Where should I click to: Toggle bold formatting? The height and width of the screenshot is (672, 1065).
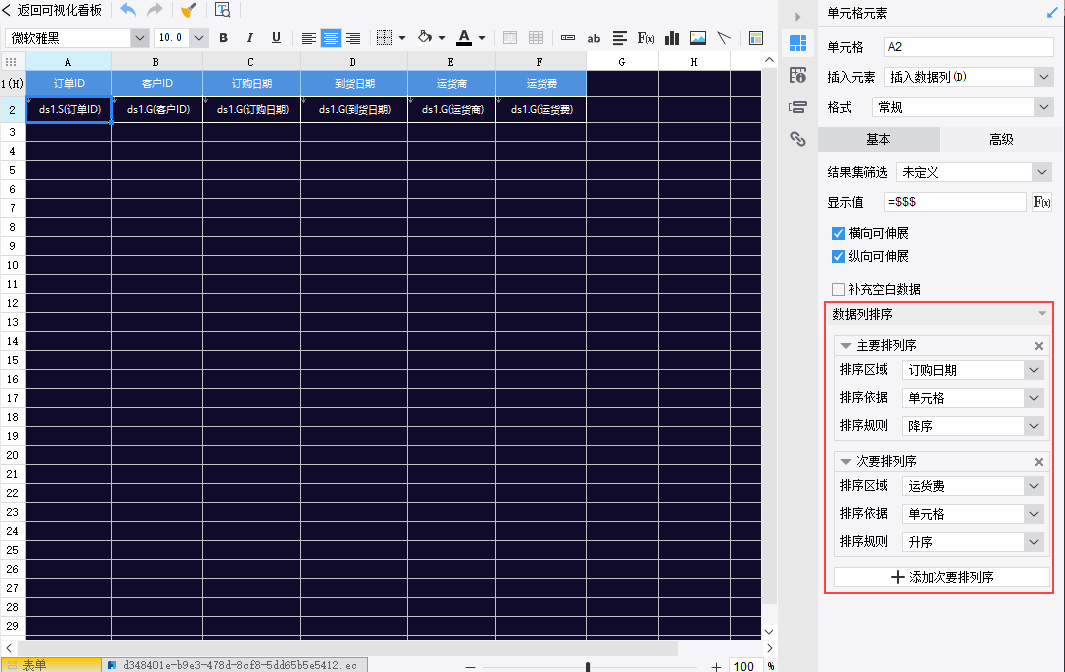pos(223,38)
